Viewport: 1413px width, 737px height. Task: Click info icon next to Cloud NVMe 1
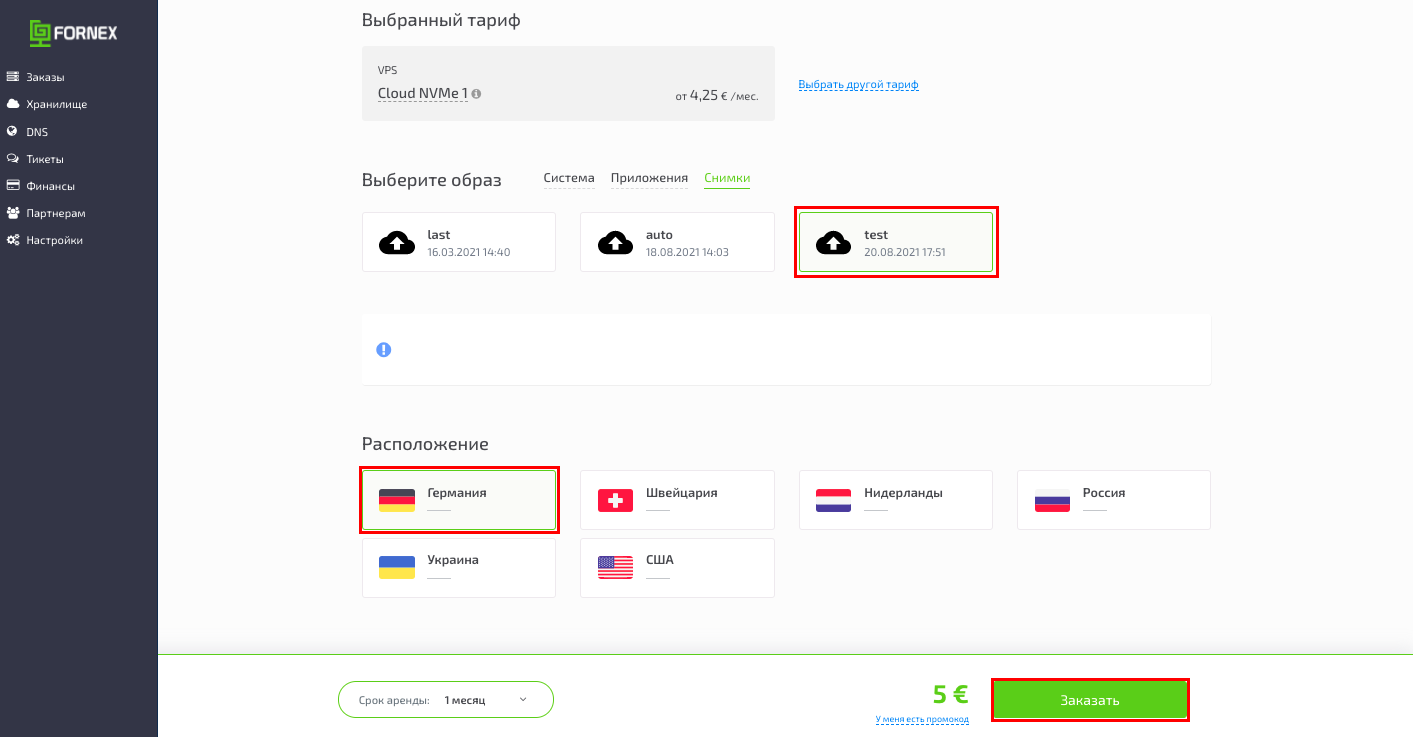(x=476, y=94)
